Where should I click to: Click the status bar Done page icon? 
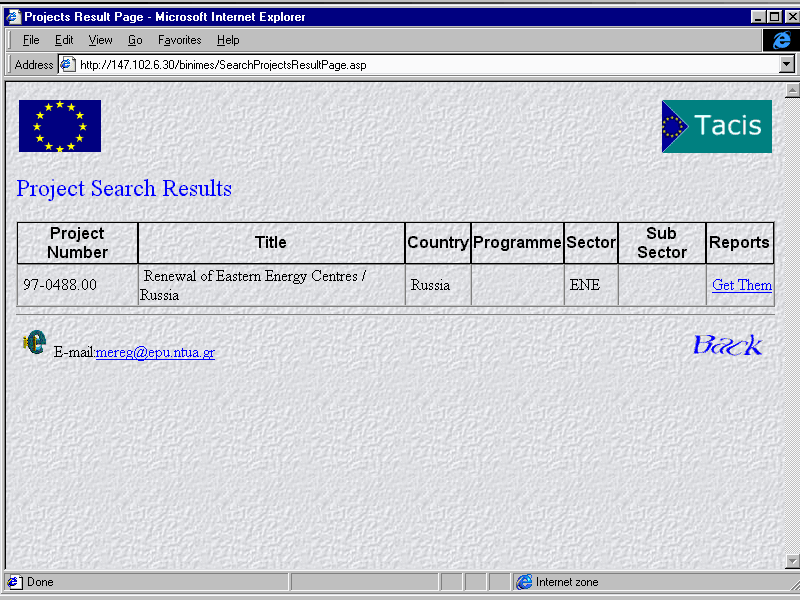(14, 582)
